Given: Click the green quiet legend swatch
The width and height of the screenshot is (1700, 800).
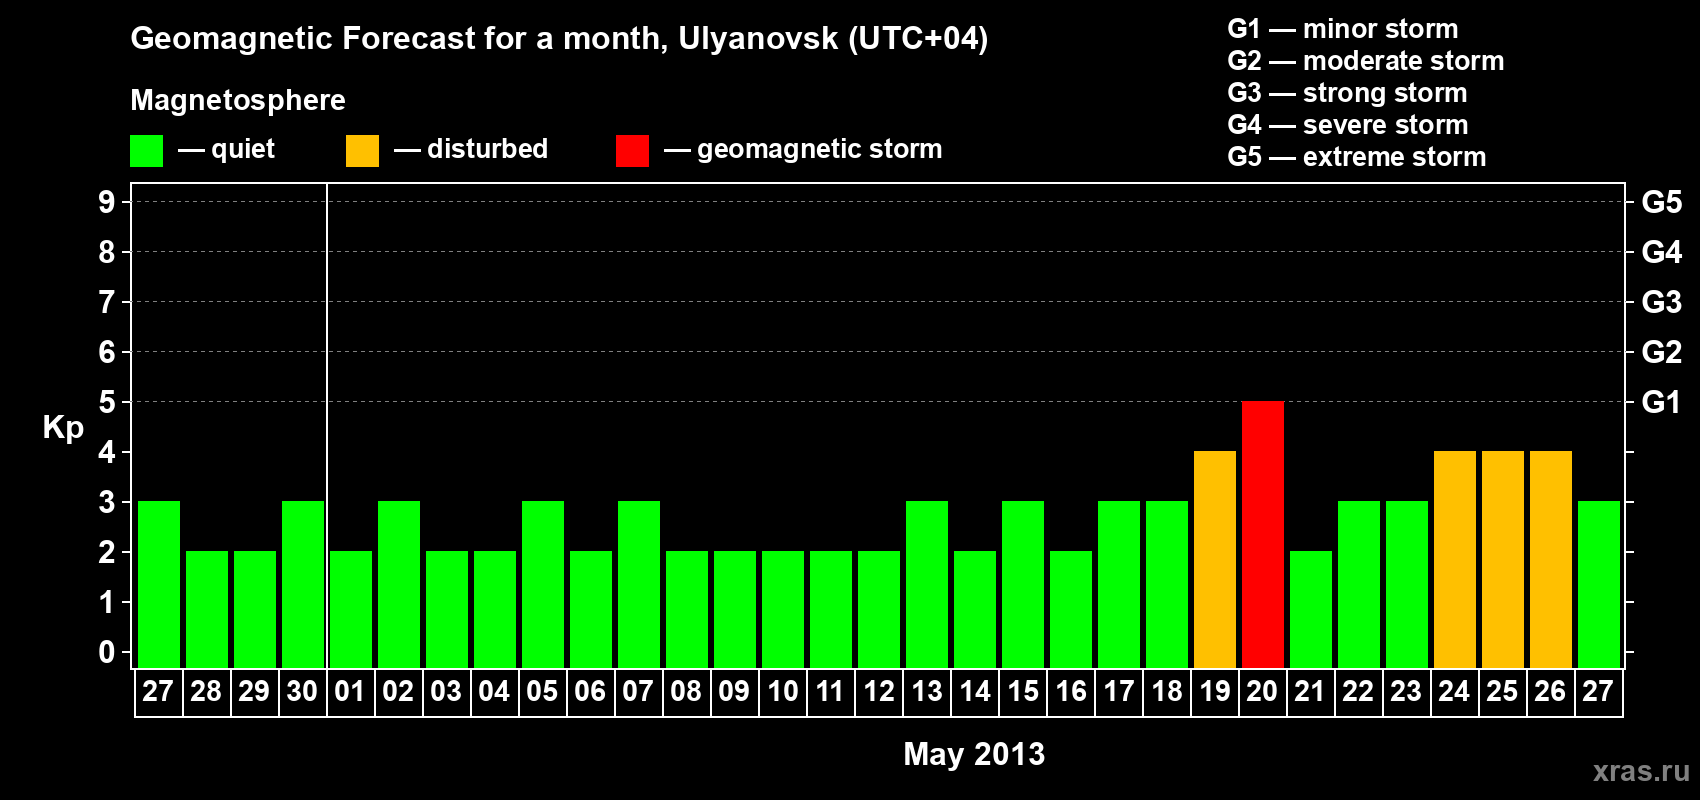Looking at the screenshot, I should 147,151.
